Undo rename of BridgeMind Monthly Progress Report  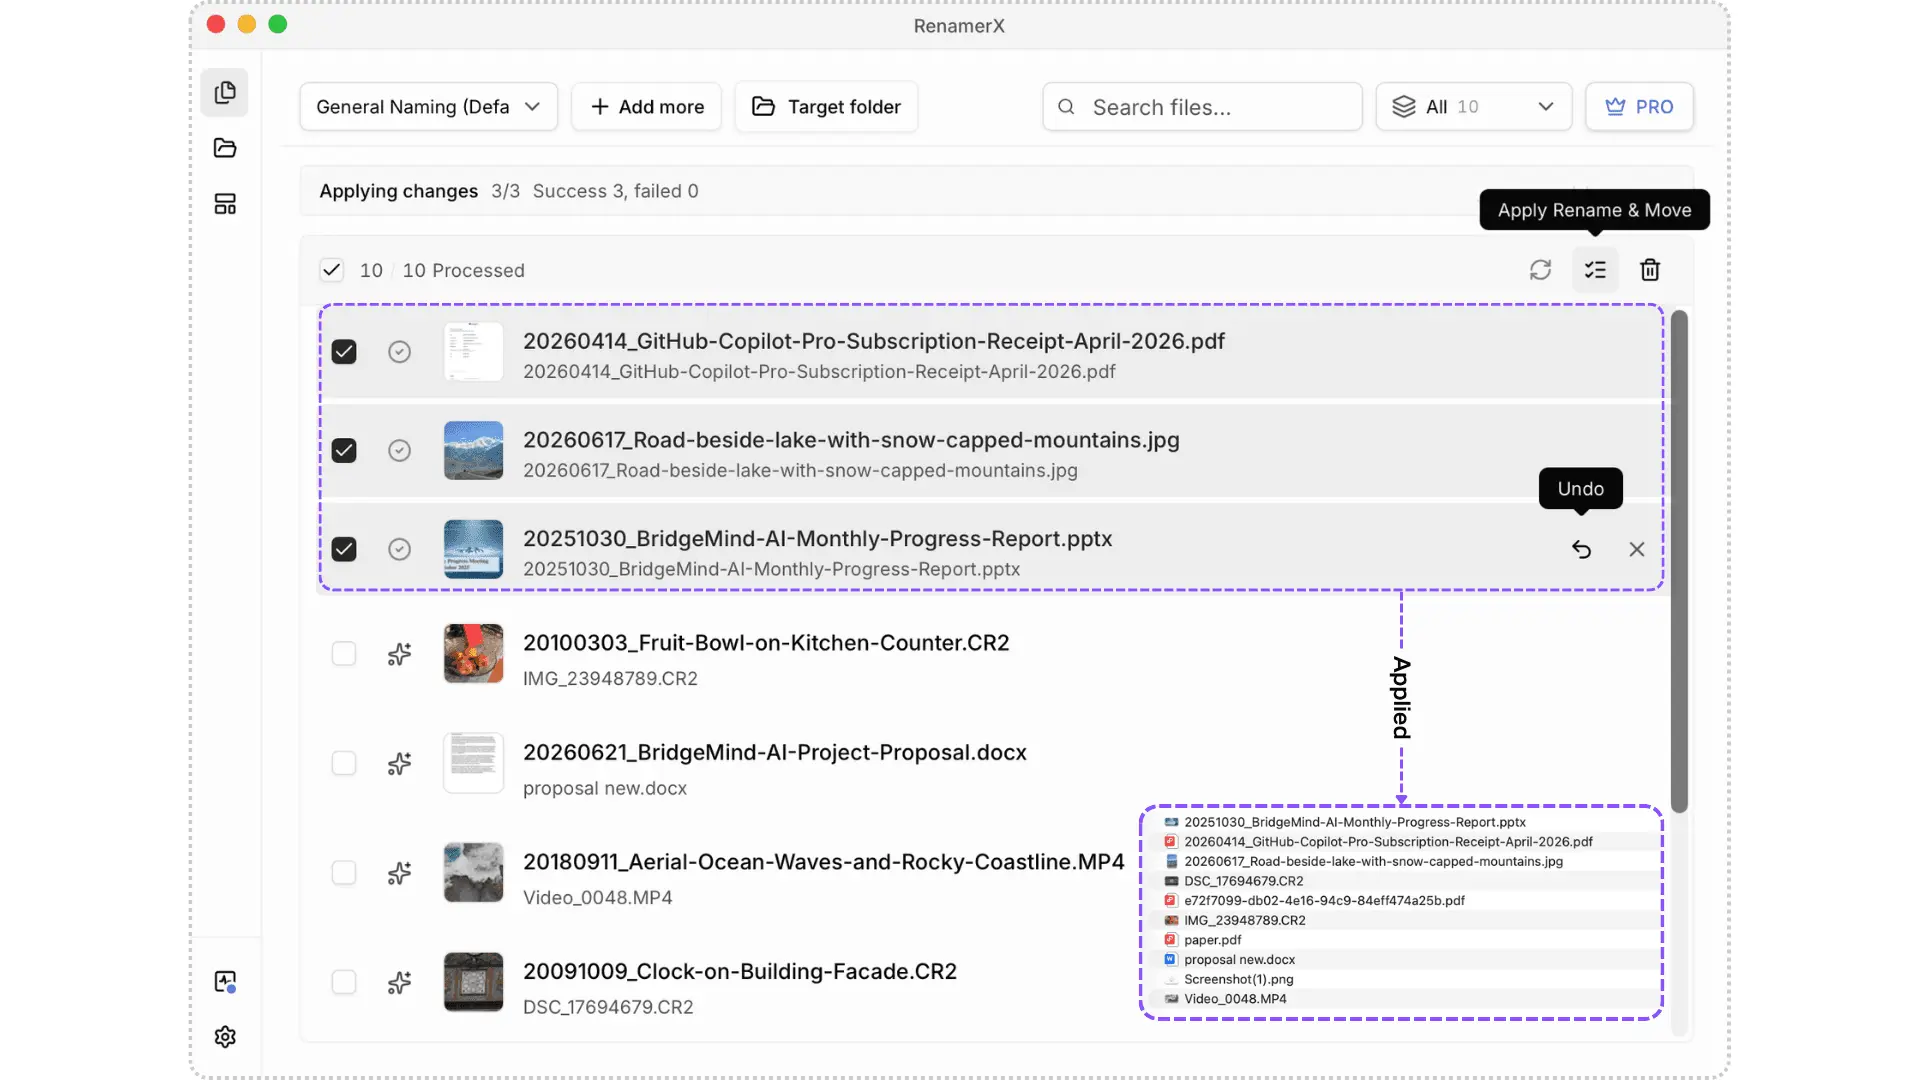pos(1581,549)
